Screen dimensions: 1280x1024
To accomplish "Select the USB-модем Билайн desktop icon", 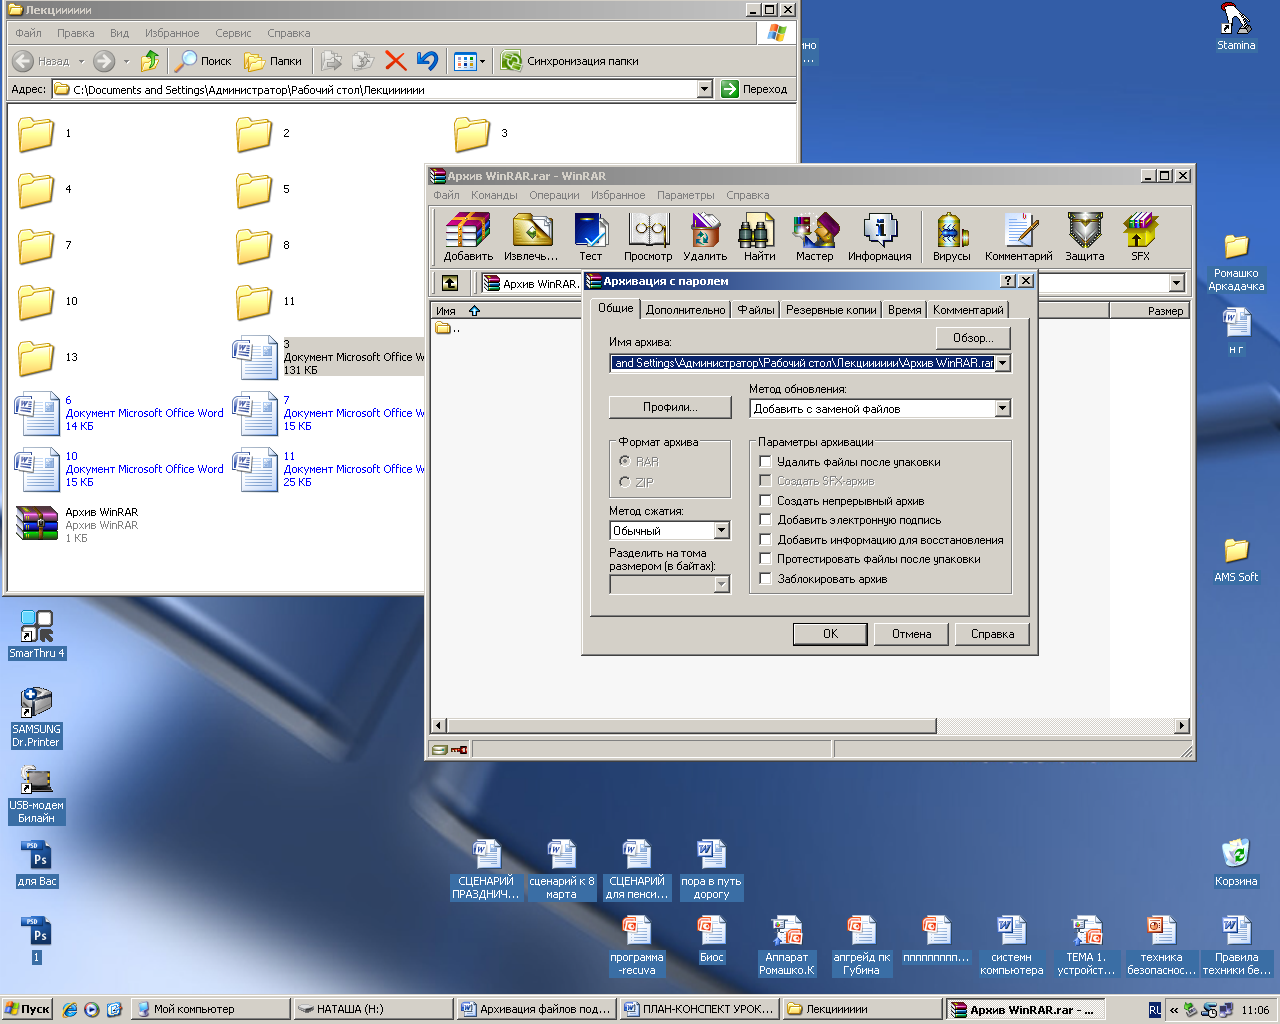I will [37, 794].
